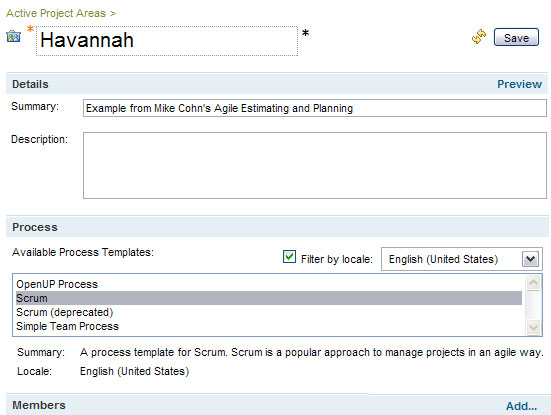The image size is (551, 415).
Task: Click the yellow refresh arrows icon
Action: (479, 37)
